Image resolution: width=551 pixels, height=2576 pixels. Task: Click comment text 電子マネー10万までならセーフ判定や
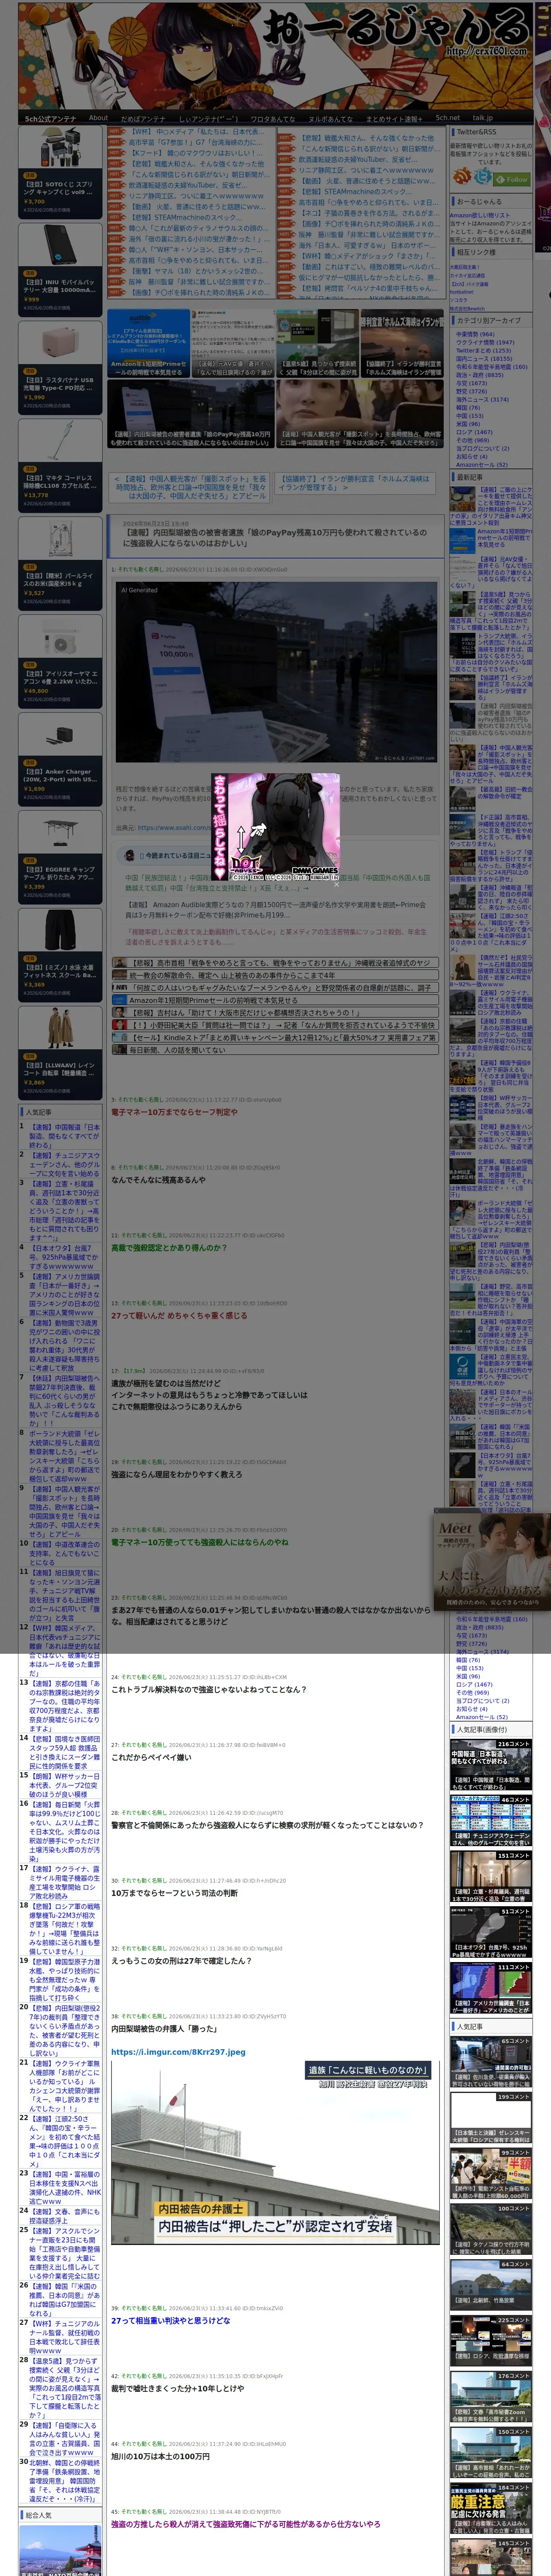pos(174,1112)
